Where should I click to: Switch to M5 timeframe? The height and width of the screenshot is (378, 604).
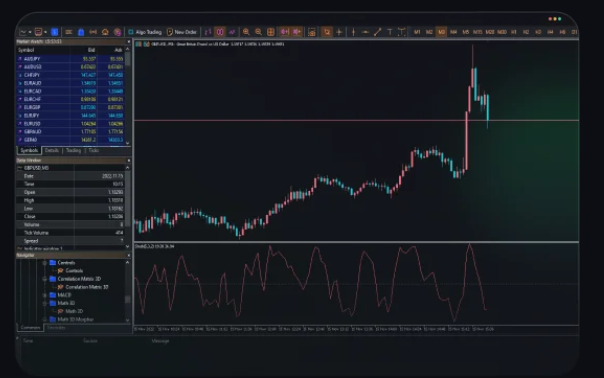[466, 32]
